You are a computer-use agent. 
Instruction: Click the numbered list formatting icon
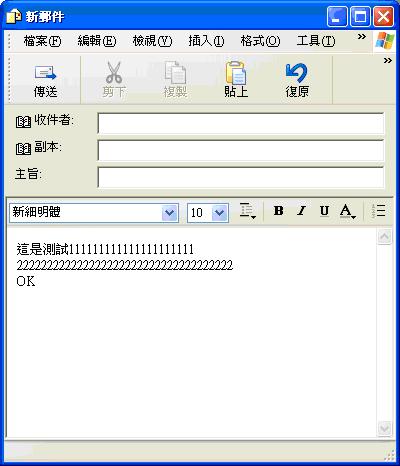[x=379, y=211]
